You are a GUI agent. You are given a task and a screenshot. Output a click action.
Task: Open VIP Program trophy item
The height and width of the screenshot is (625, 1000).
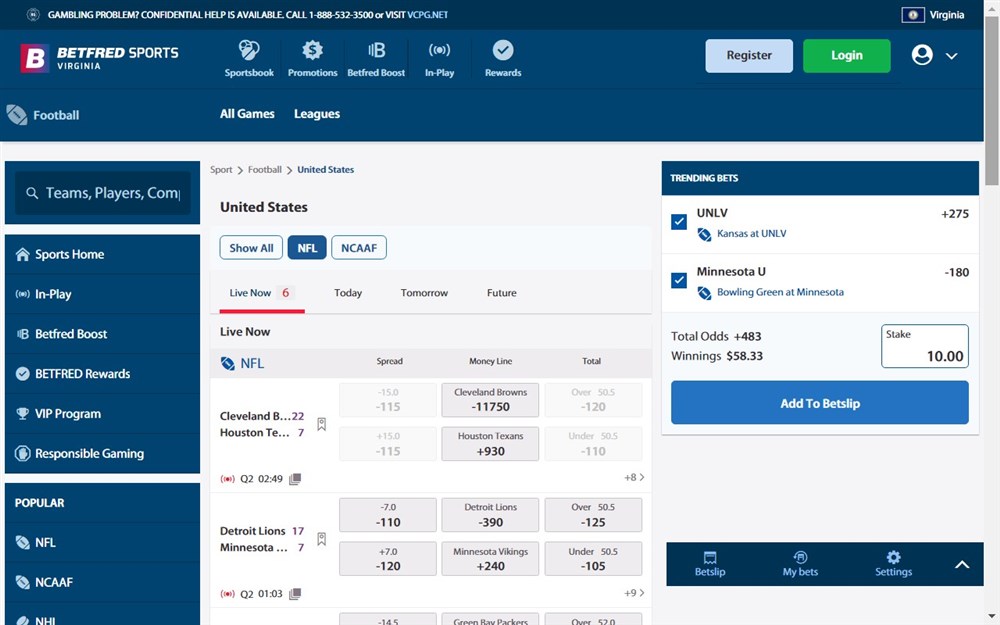(x=102, y=413)
